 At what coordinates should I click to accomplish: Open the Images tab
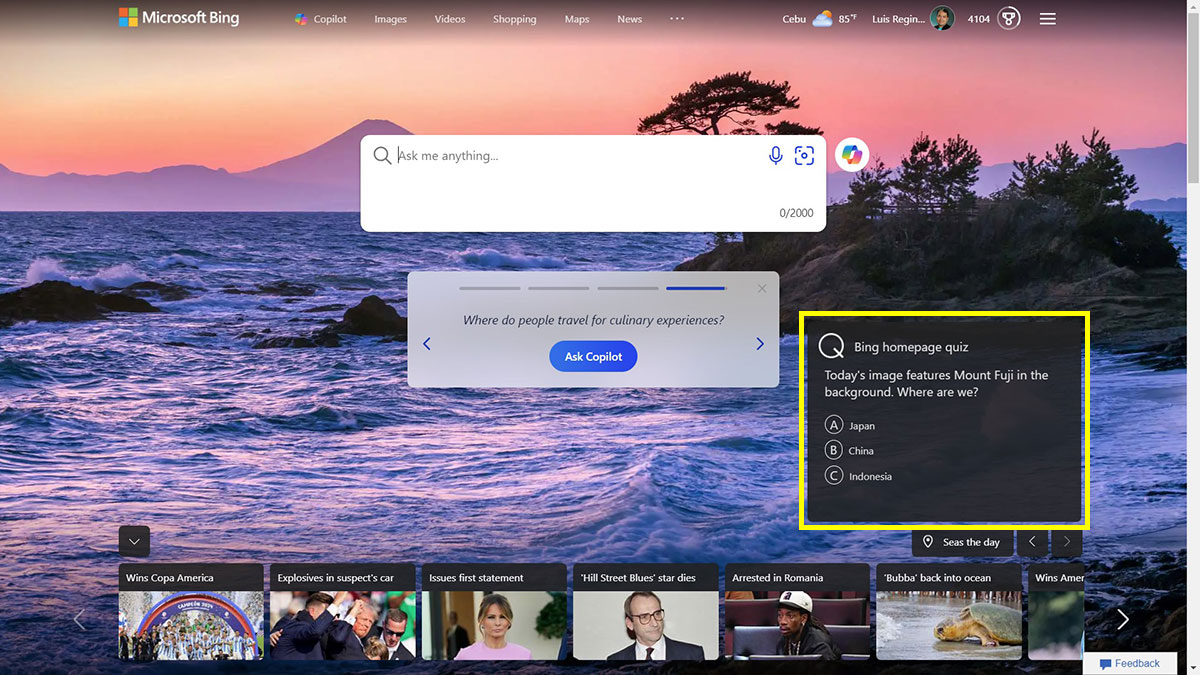[390, 19]
